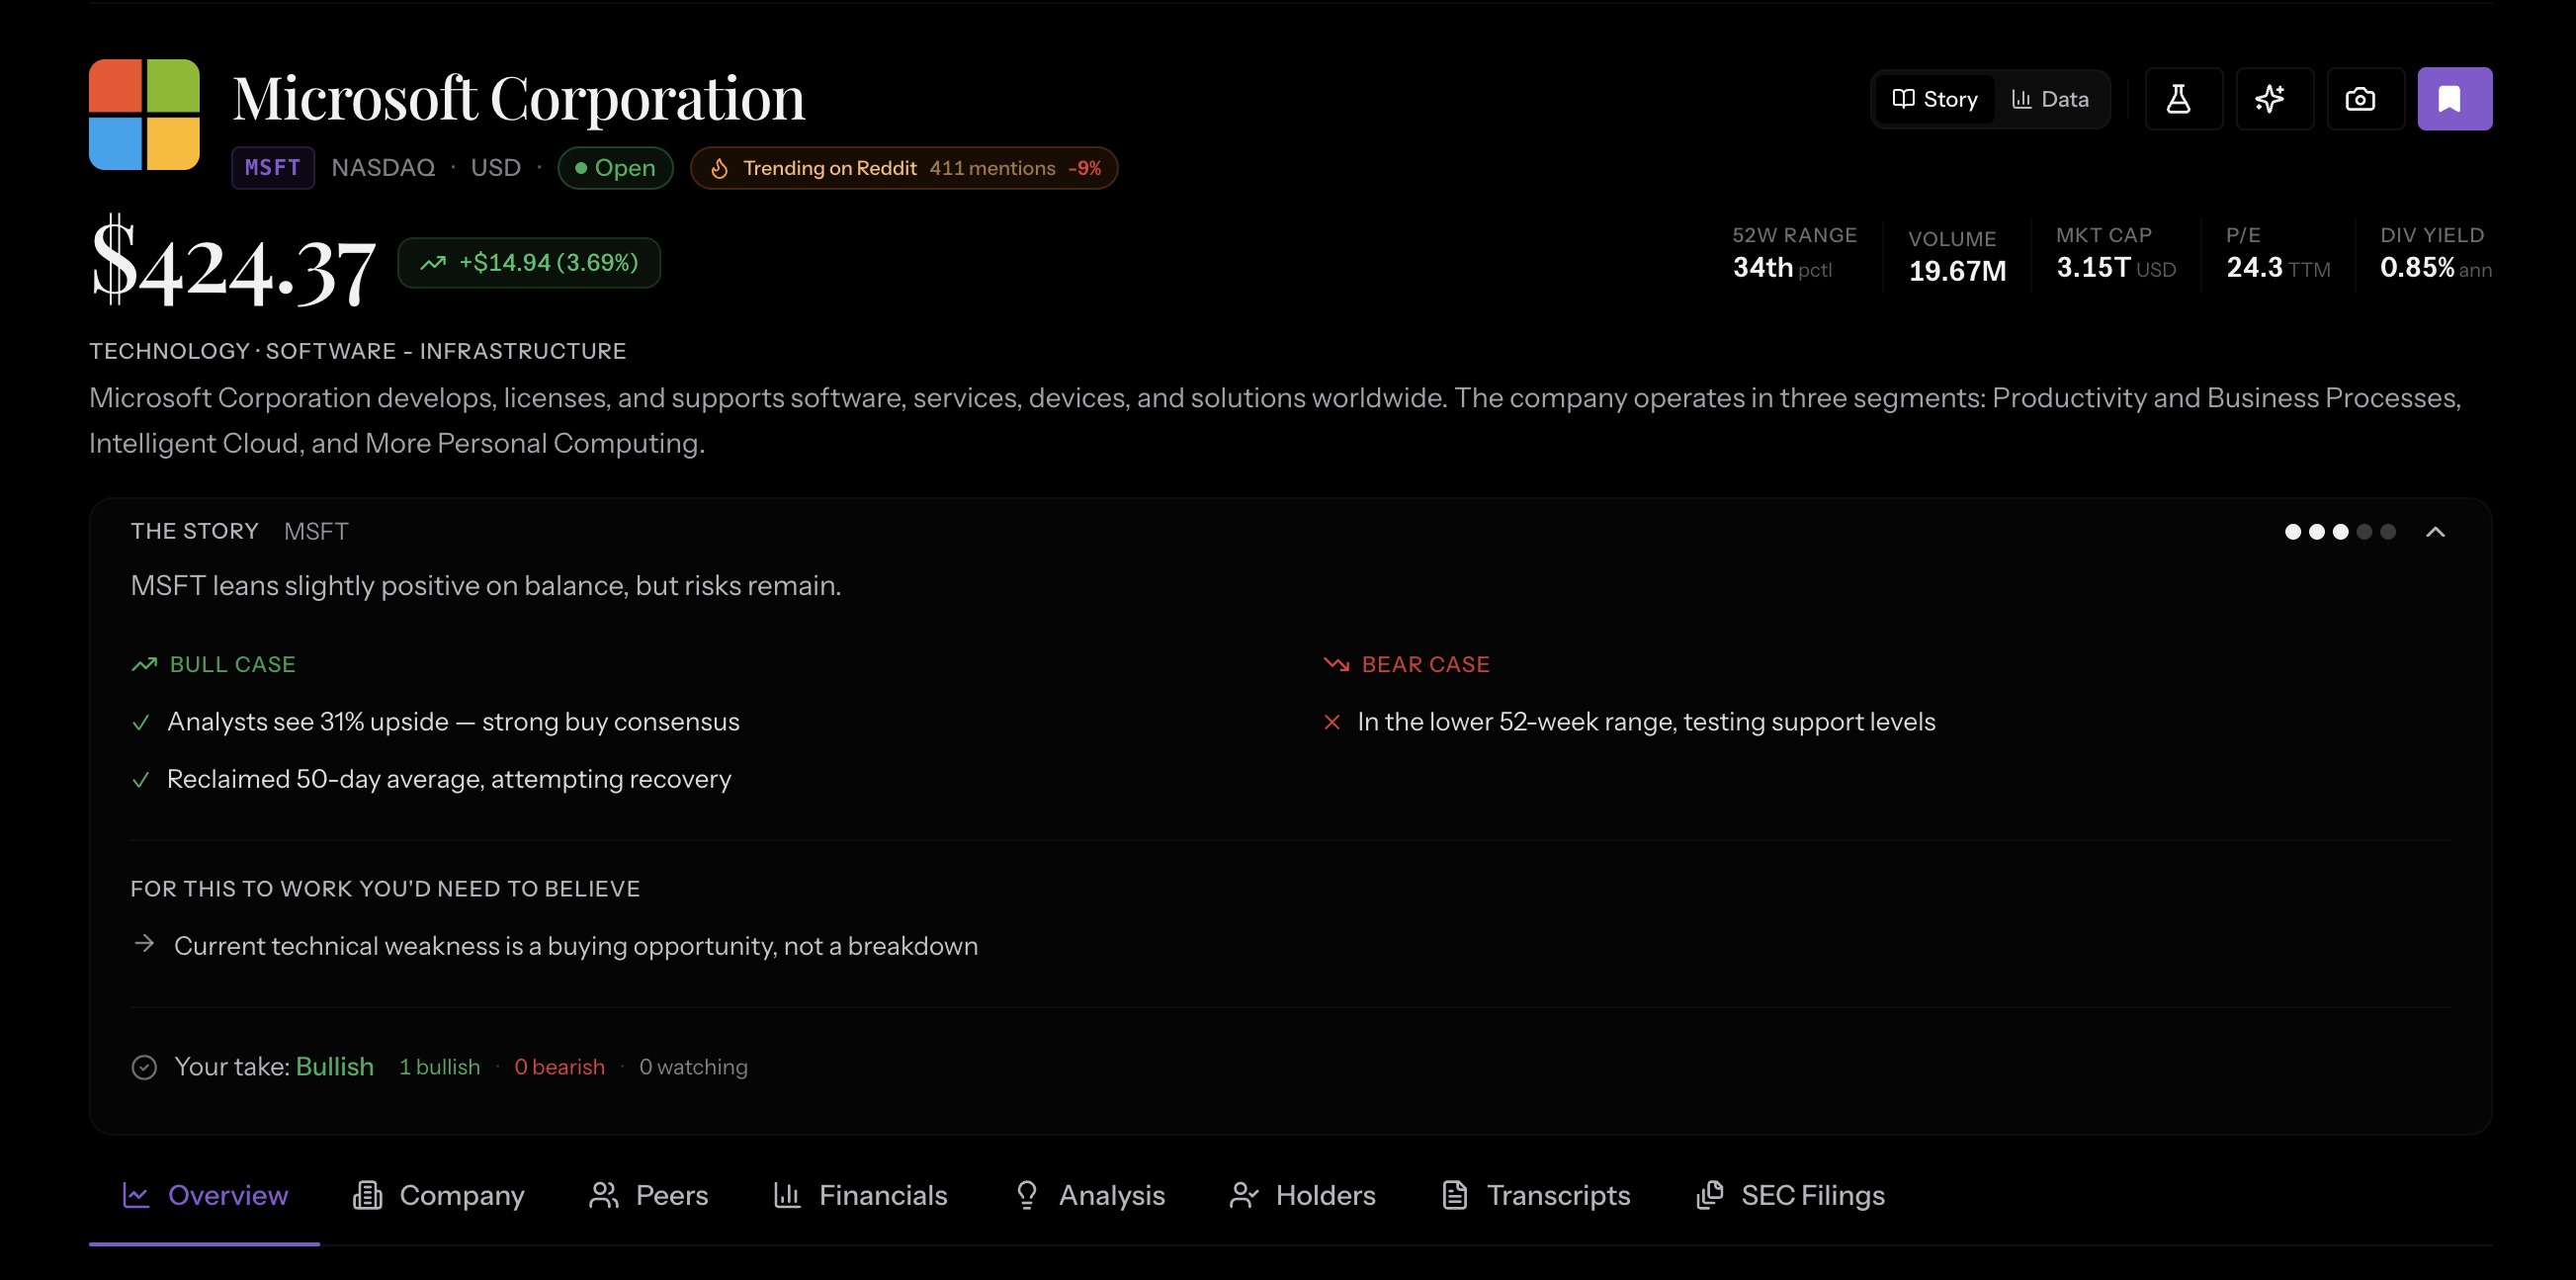
Task: Click the MSFT ticker badge
Action: [273, 168]
